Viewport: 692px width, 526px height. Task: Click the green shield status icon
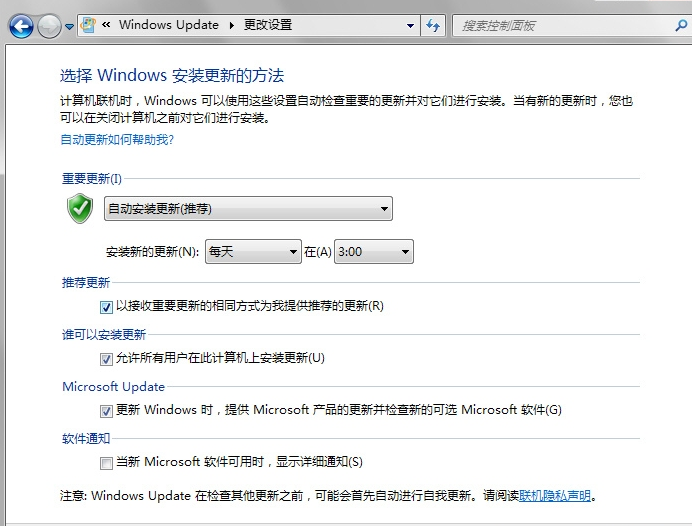tap(80, 208)
